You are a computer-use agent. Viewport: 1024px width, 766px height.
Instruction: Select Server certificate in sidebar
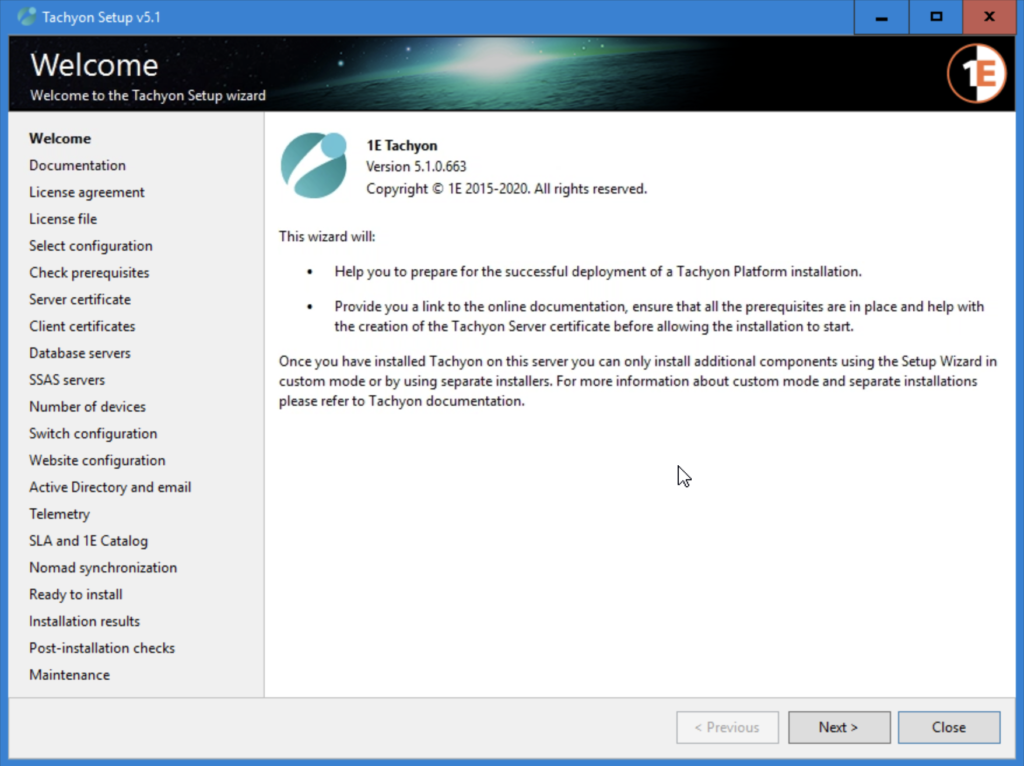coord(79,300)
